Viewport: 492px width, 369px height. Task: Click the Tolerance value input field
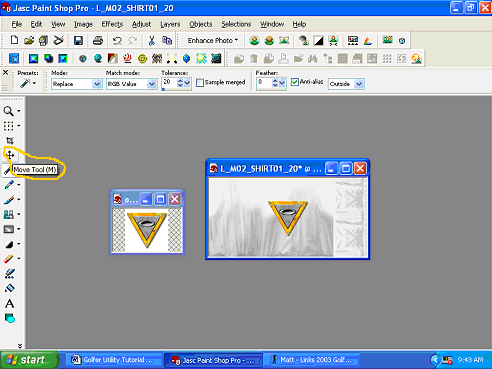click(169, 83)
